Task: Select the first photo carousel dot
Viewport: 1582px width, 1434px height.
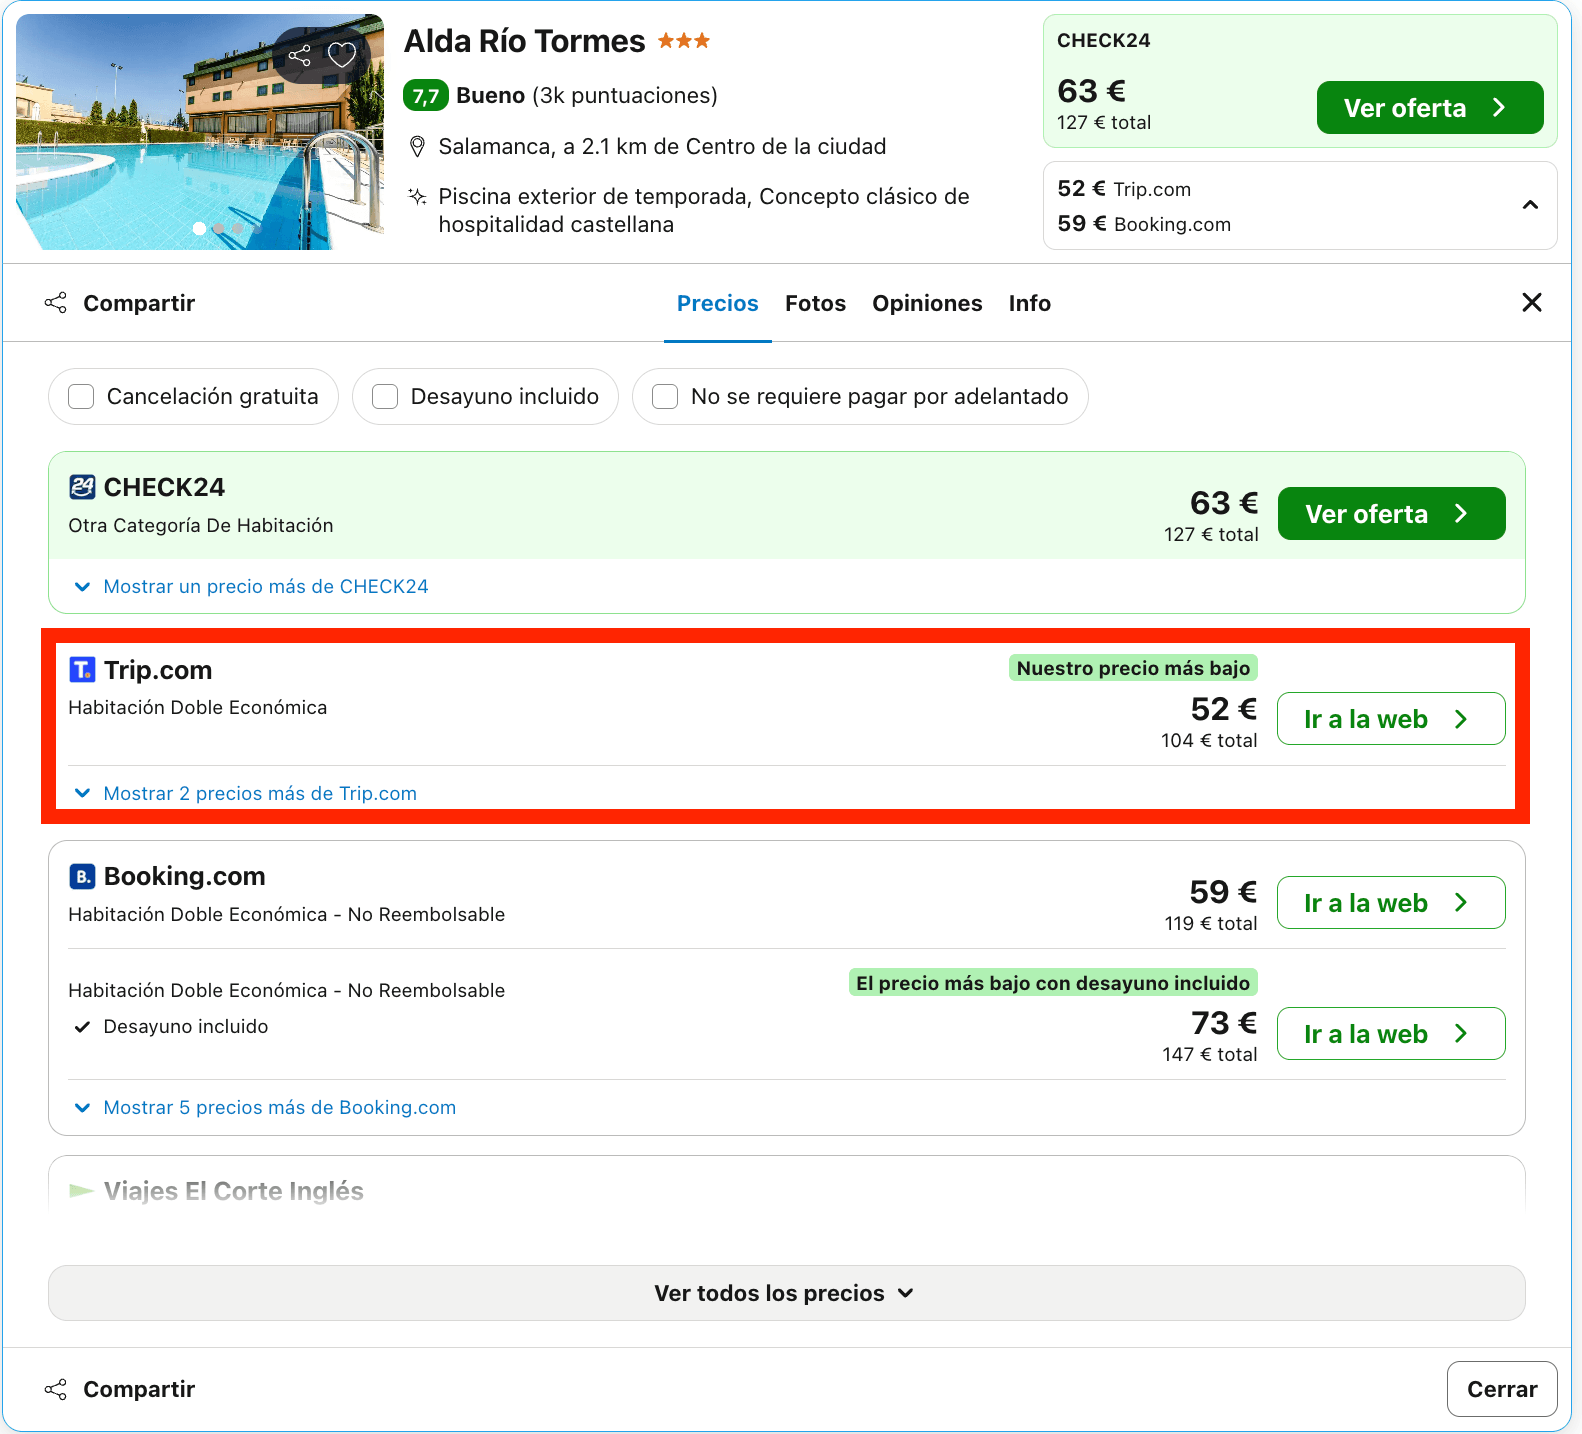Action: (199, 228)
